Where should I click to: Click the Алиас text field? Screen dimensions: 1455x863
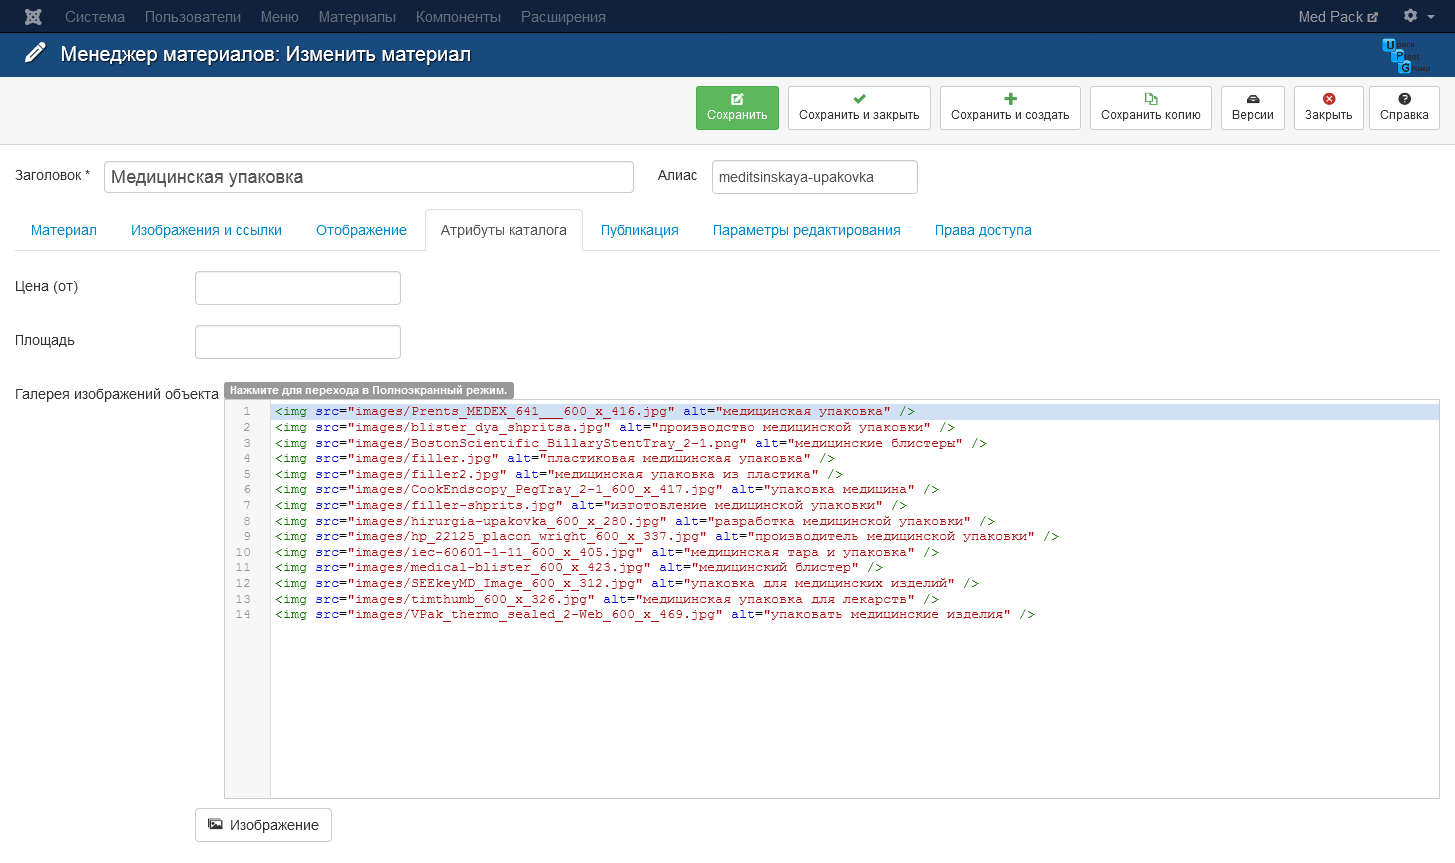tap(814, 177)
